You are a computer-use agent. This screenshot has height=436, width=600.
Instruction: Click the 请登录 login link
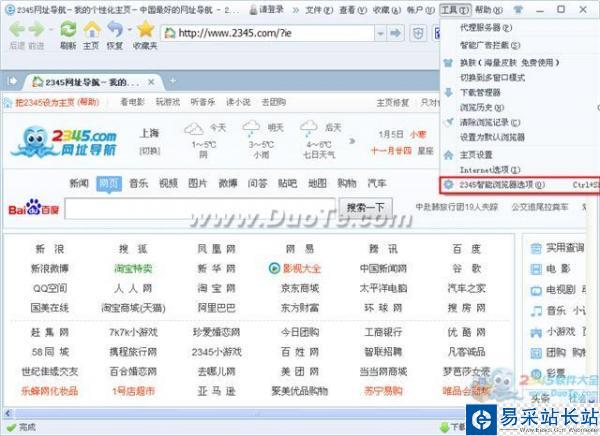pyautogui.click(x=267, y=10)
